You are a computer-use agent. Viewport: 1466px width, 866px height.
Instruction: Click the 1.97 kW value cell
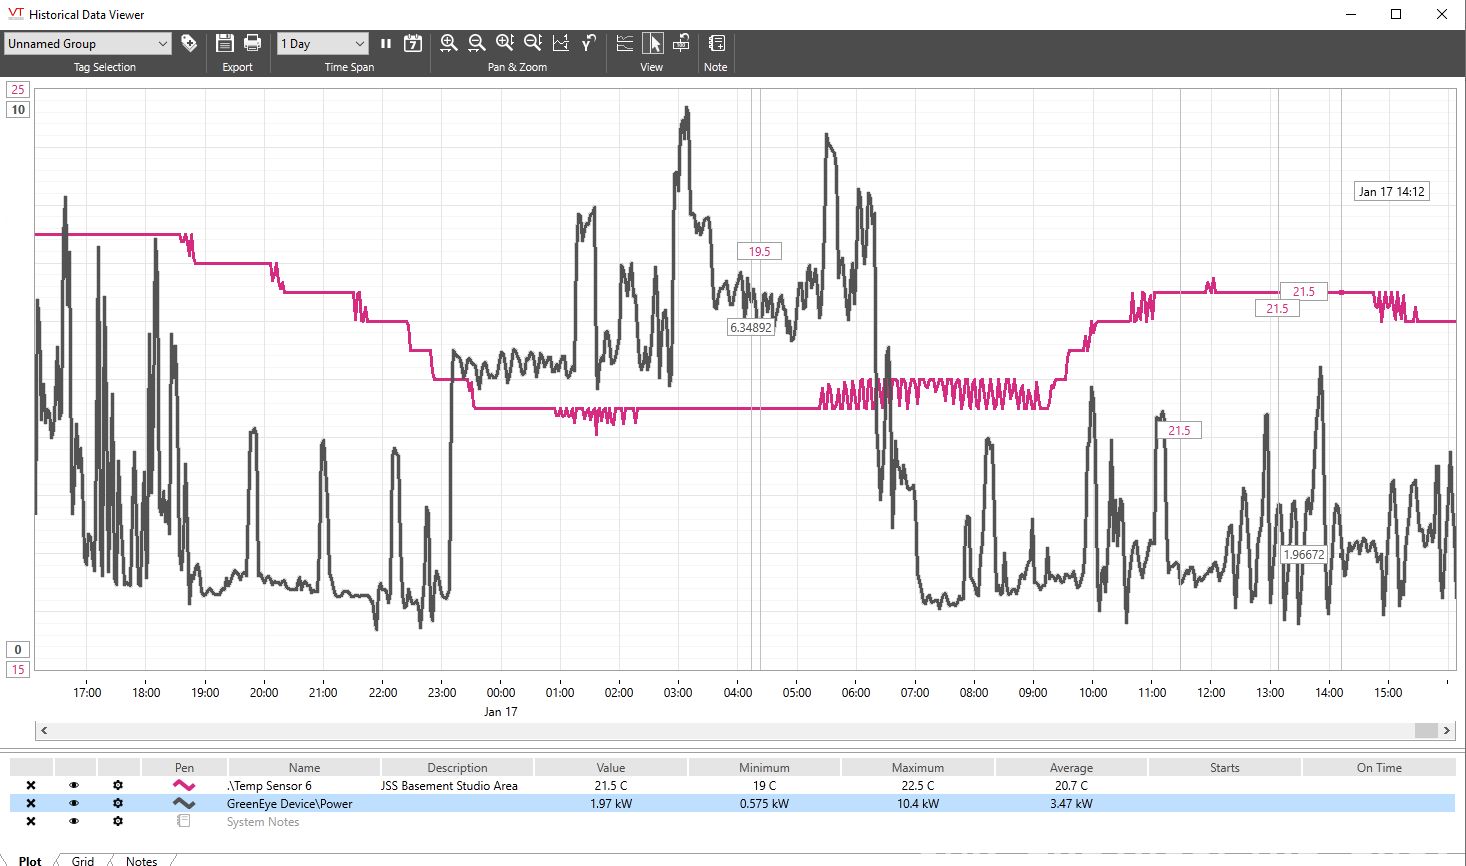coord(611,804)
